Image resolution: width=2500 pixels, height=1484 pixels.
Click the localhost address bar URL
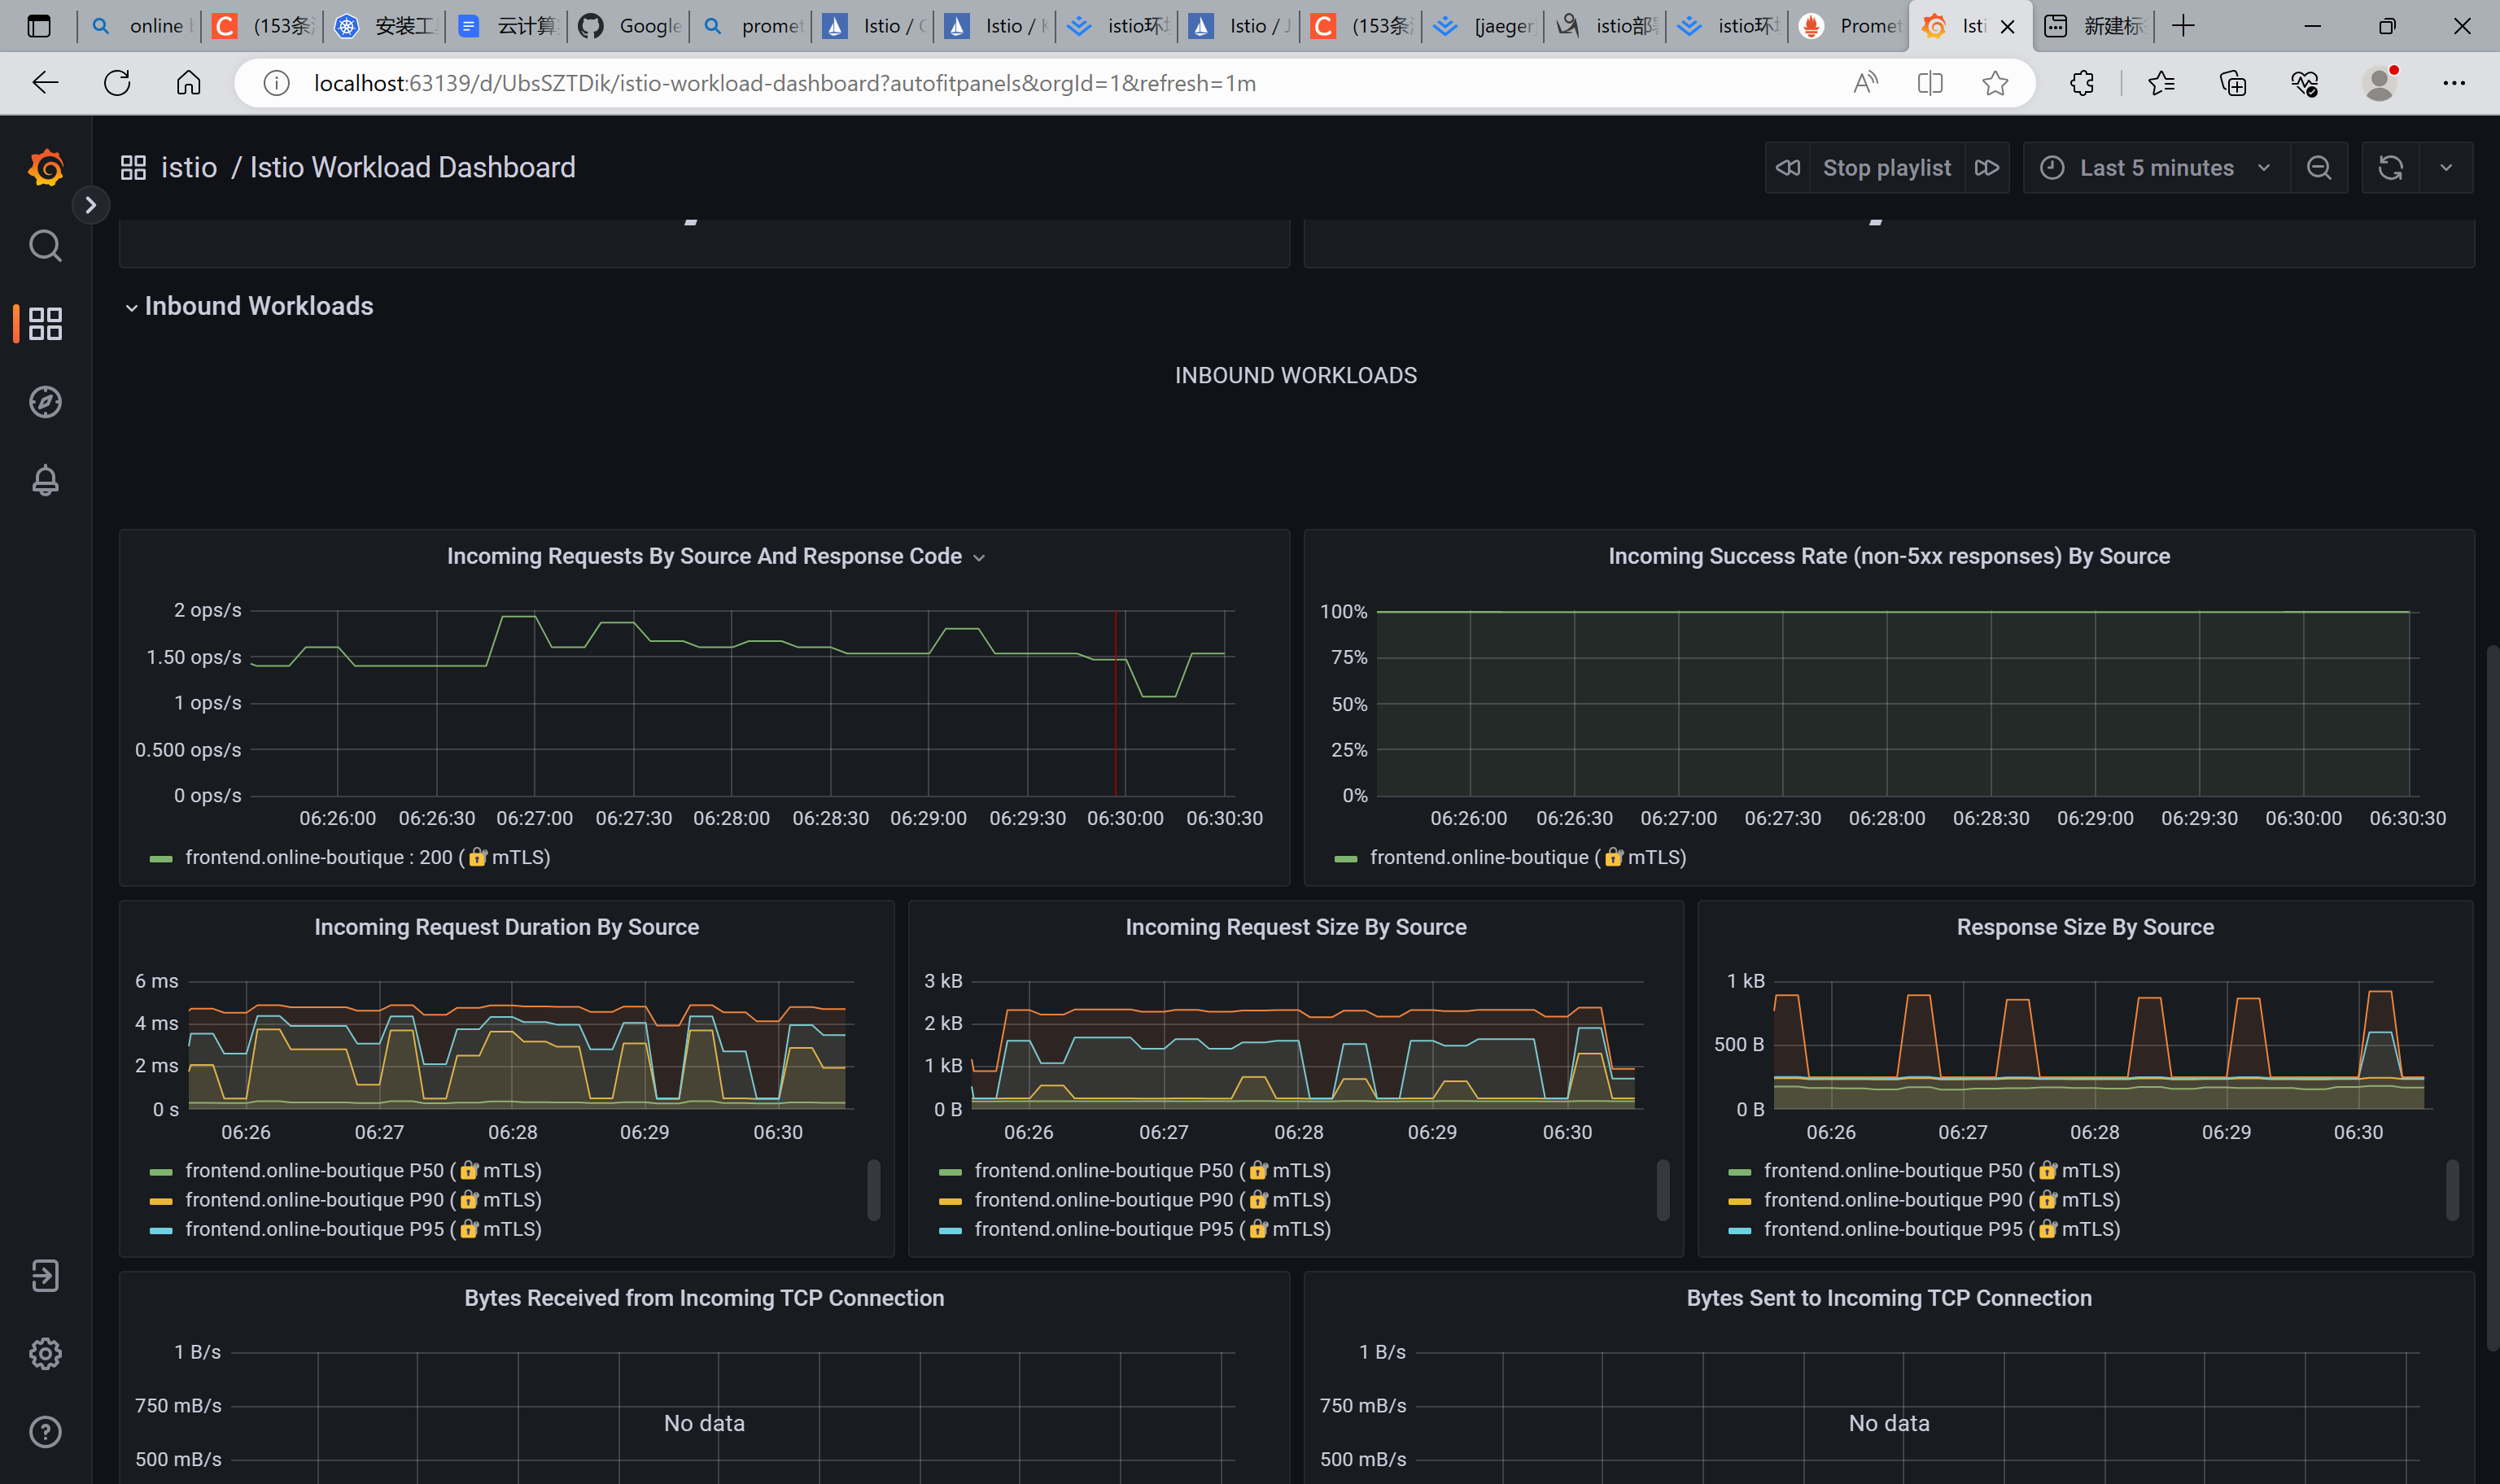785,83
